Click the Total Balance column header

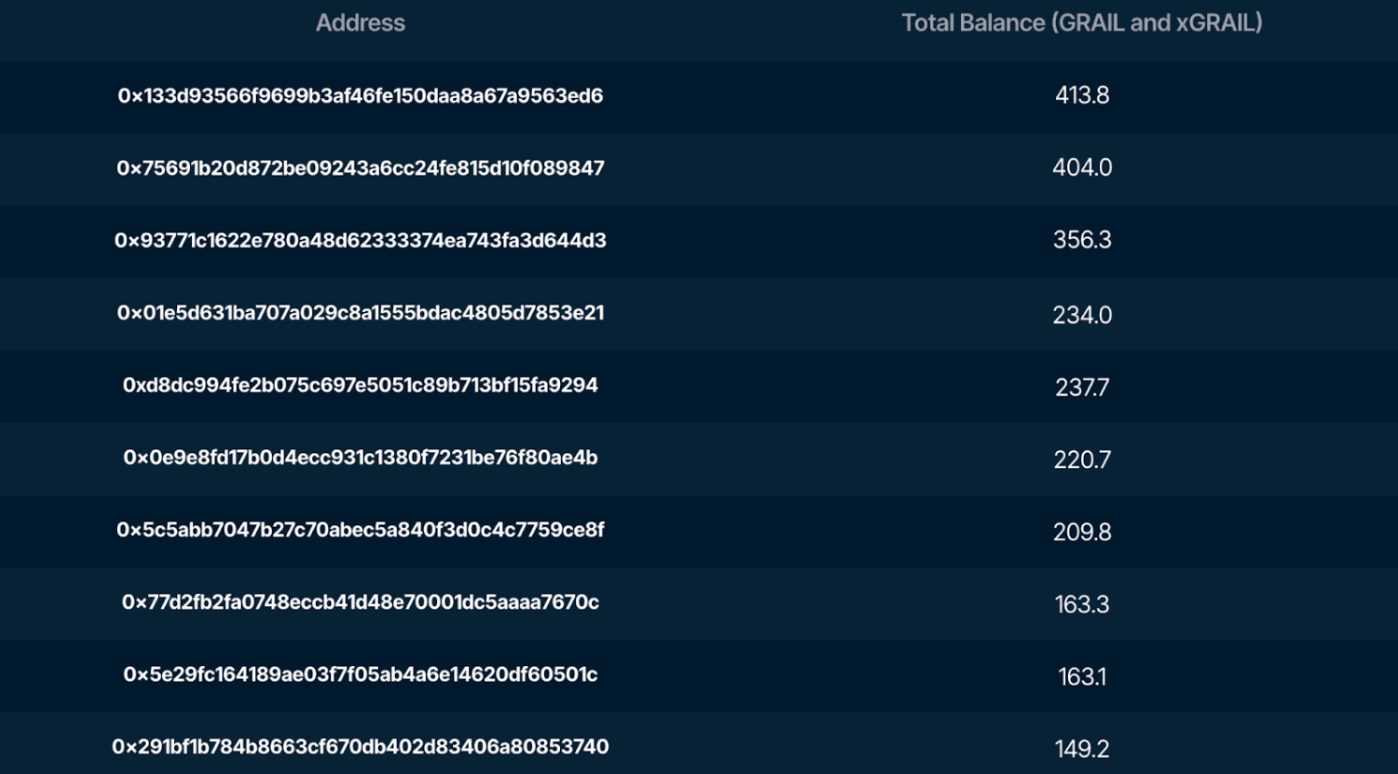coord(1081,23)
